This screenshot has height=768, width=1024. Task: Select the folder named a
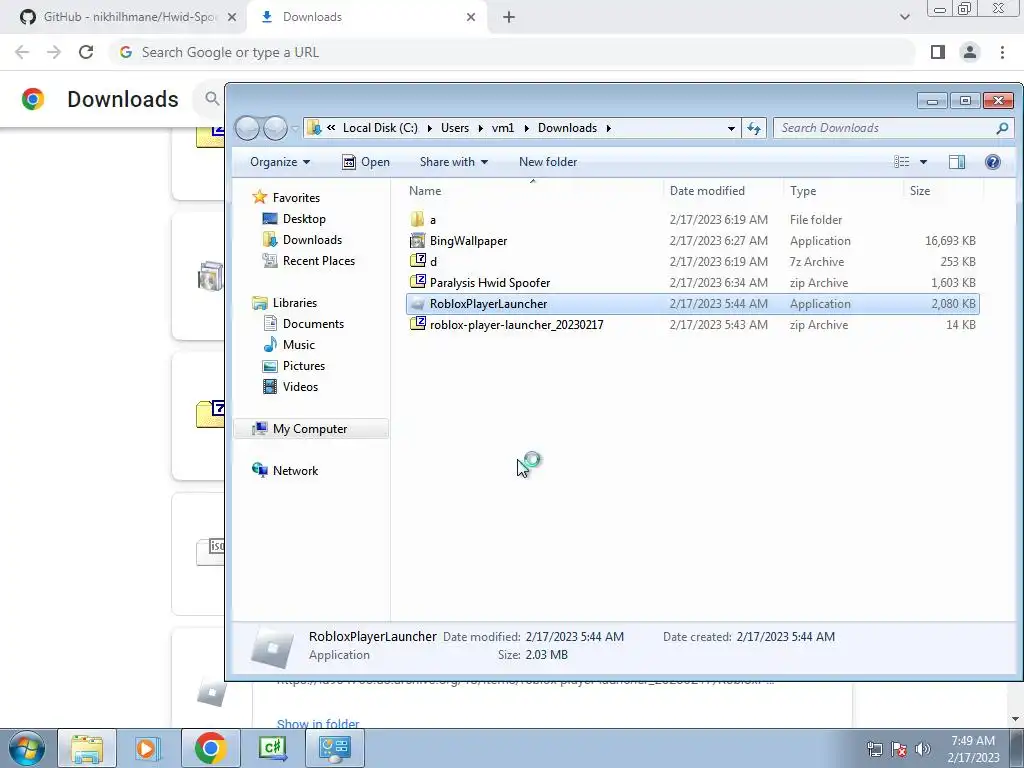(417, 219)
